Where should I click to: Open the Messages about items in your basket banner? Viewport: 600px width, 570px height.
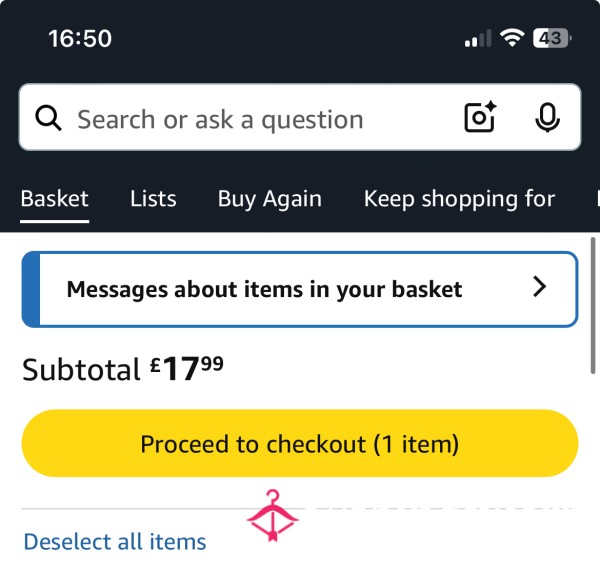click(300, 289)
